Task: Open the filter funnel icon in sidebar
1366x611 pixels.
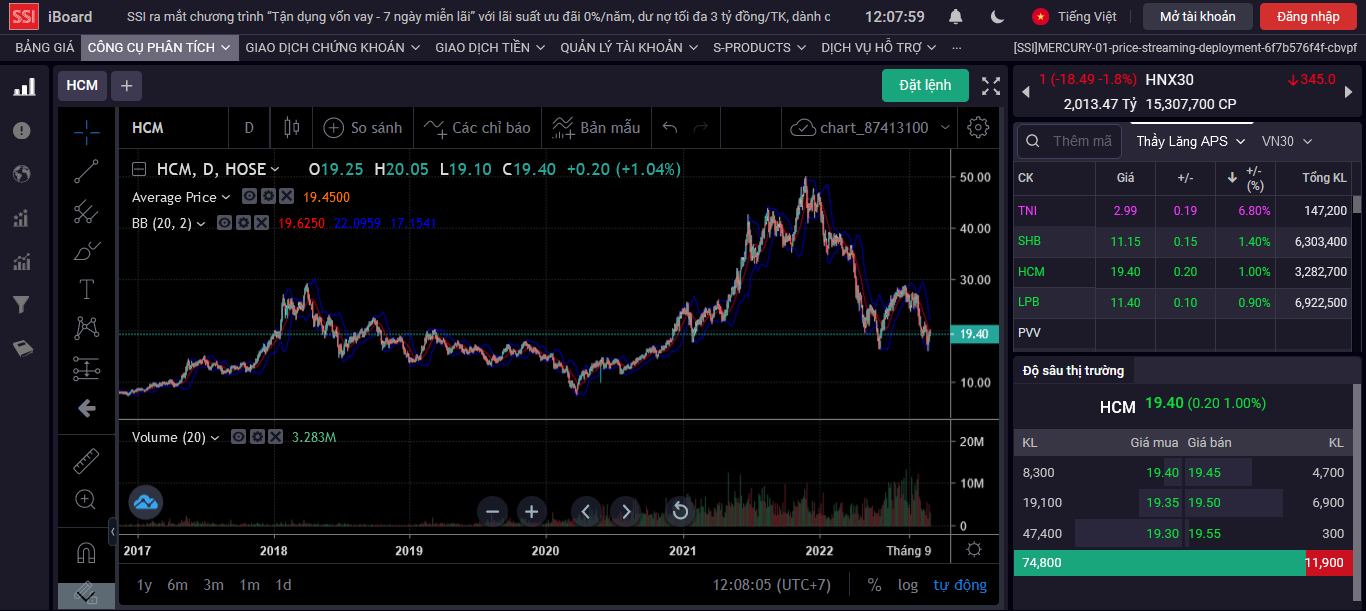Action: (21, 305)
